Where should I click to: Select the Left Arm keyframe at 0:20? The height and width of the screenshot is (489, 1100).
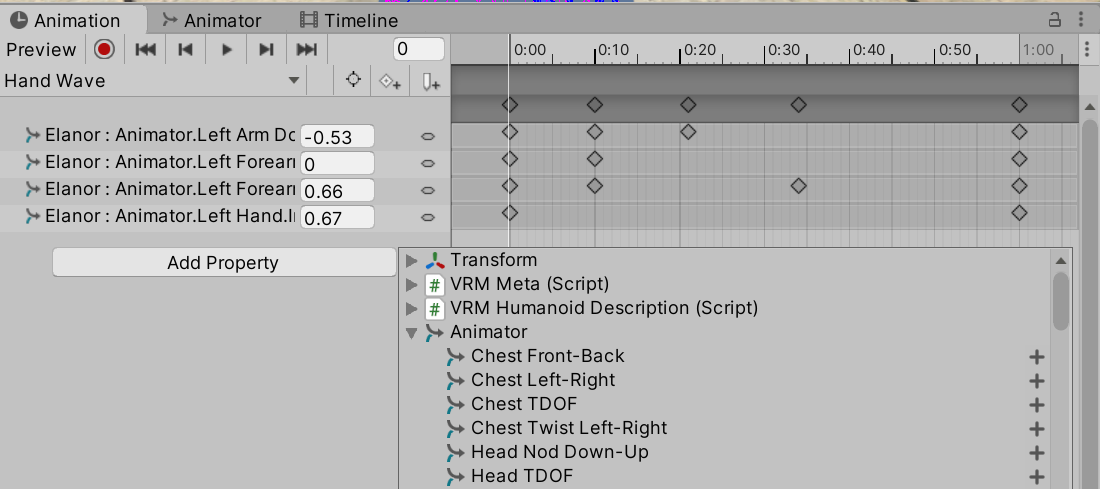(688, 132)
